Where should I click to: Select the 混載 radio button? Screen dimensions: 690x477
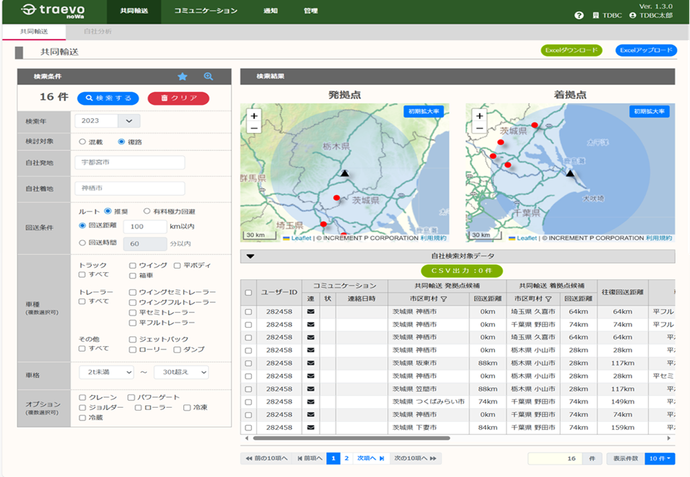pyautogui.click(x=82, y=142)
